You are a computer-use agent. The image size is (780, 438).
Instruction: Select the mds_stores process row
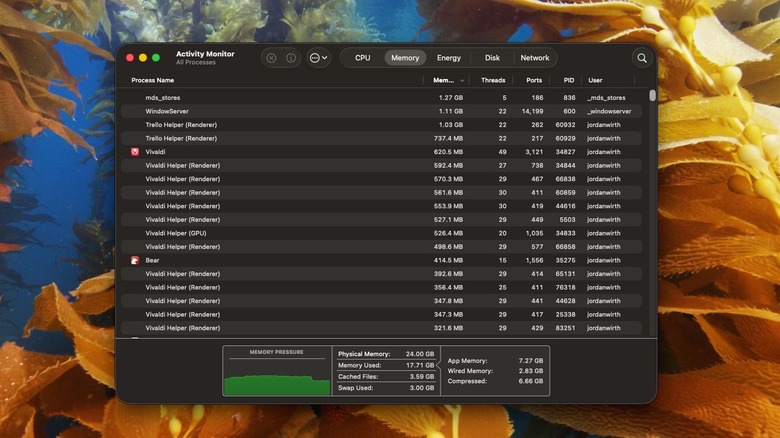tap(382, 98)
